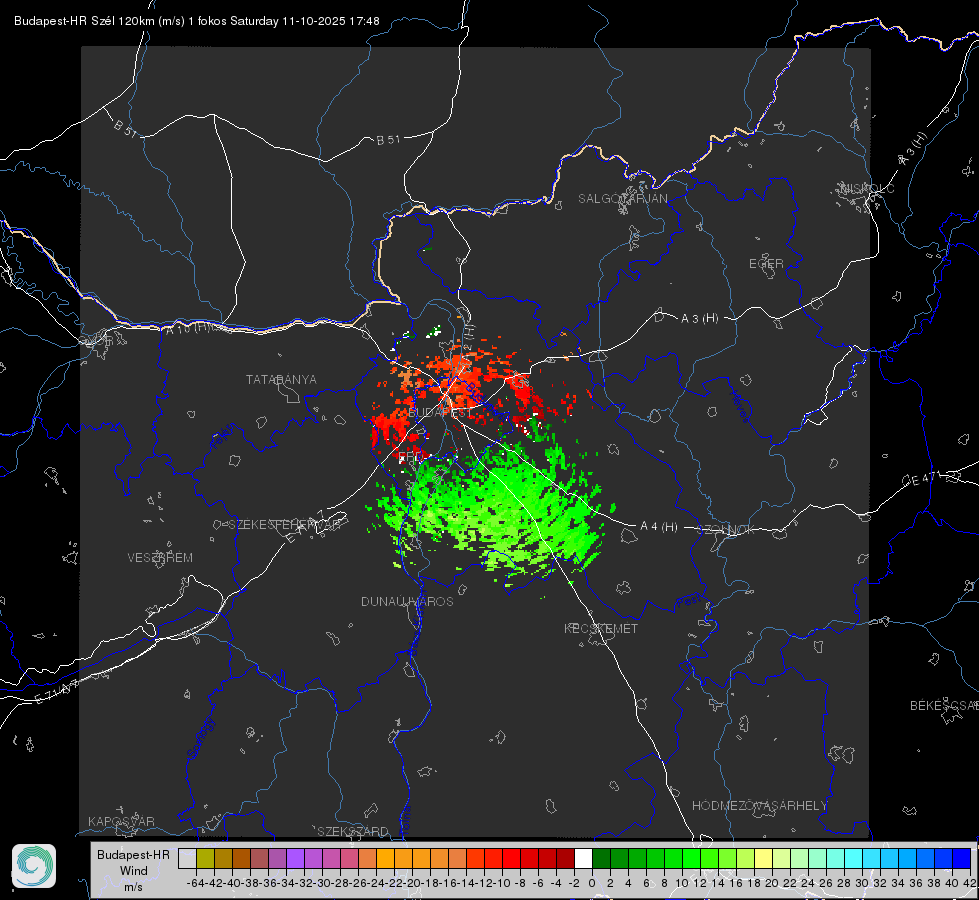
Task: Click the HÓDMEZŐVÁSÁRHELY city label
Action: (x=759, y=805)
